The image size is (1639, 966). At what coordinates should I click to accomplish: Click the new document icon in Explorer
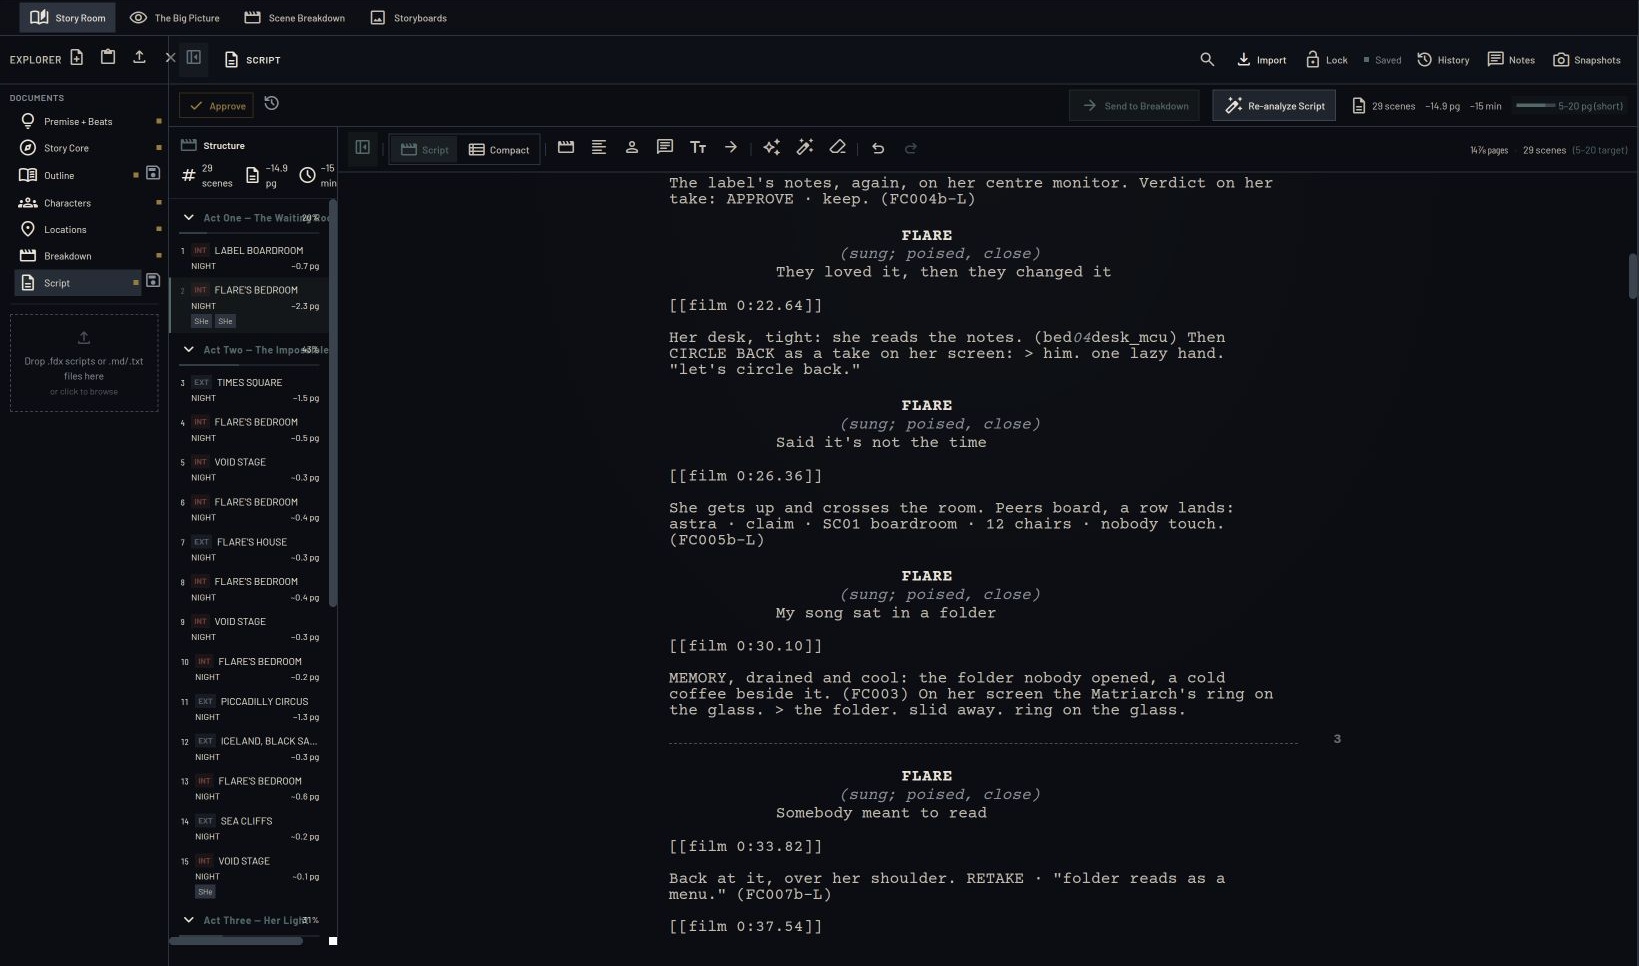pyautogui.click(x=76, y=58)
